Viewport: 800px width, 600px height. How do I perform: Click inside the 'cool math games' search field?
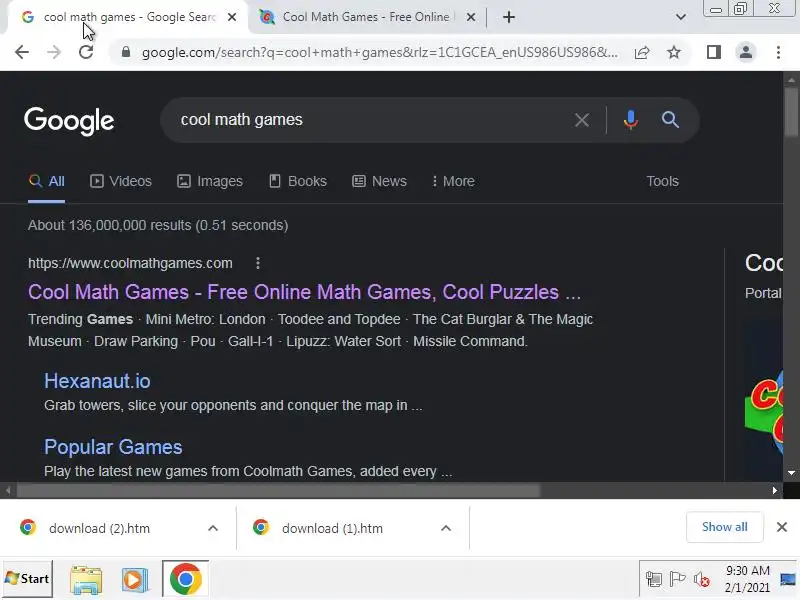click(x=365, y=120)
